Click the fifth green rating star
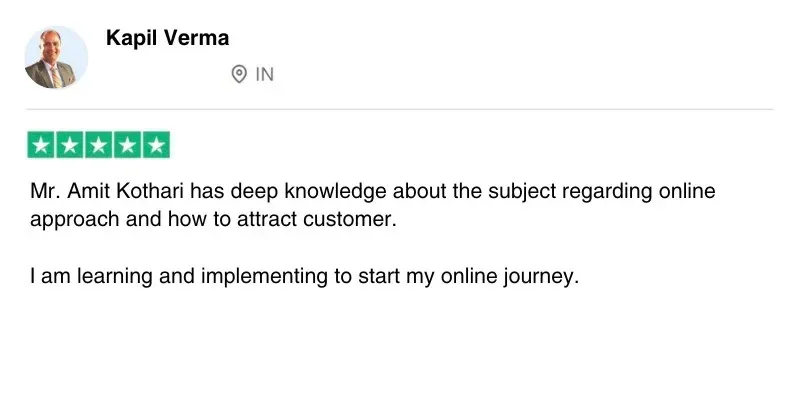 [x=156, y=145]
